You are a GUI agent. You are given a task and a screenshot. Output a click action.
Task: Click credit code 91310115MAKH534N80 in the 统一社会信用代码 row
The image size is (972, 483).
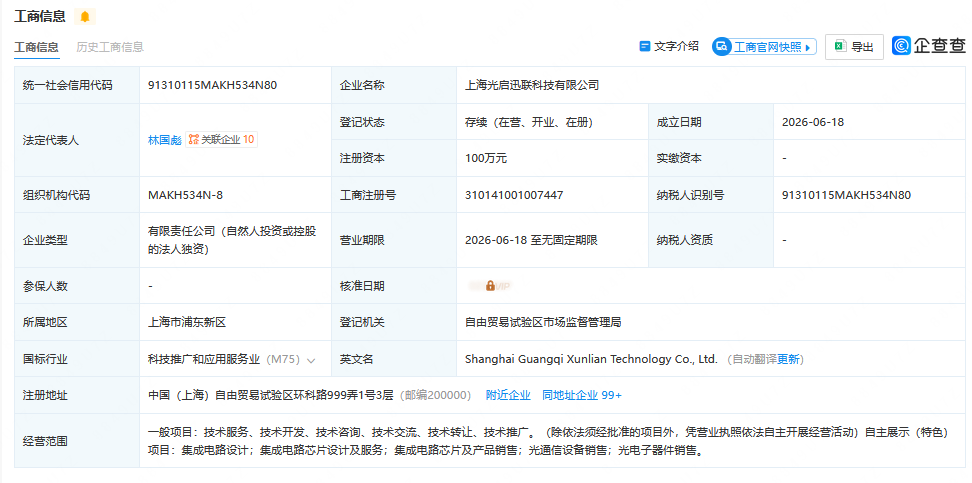coord(212,86)
